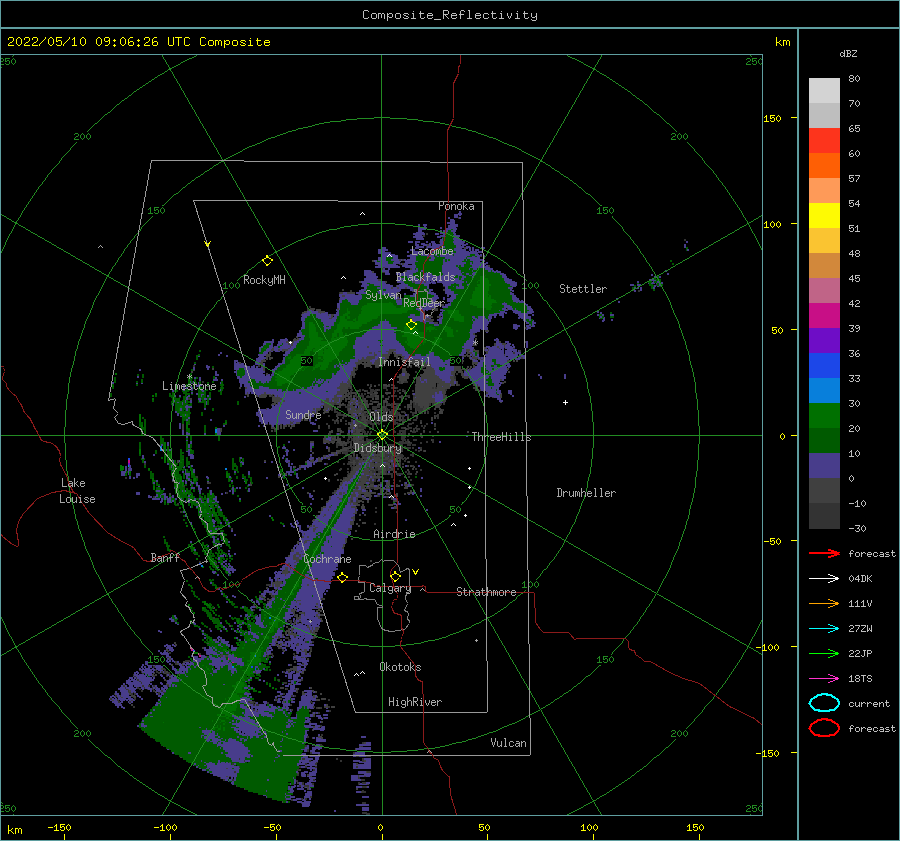Click the Drumheller town label
This screenshot has height=841, width=900.
click(586, 493)
